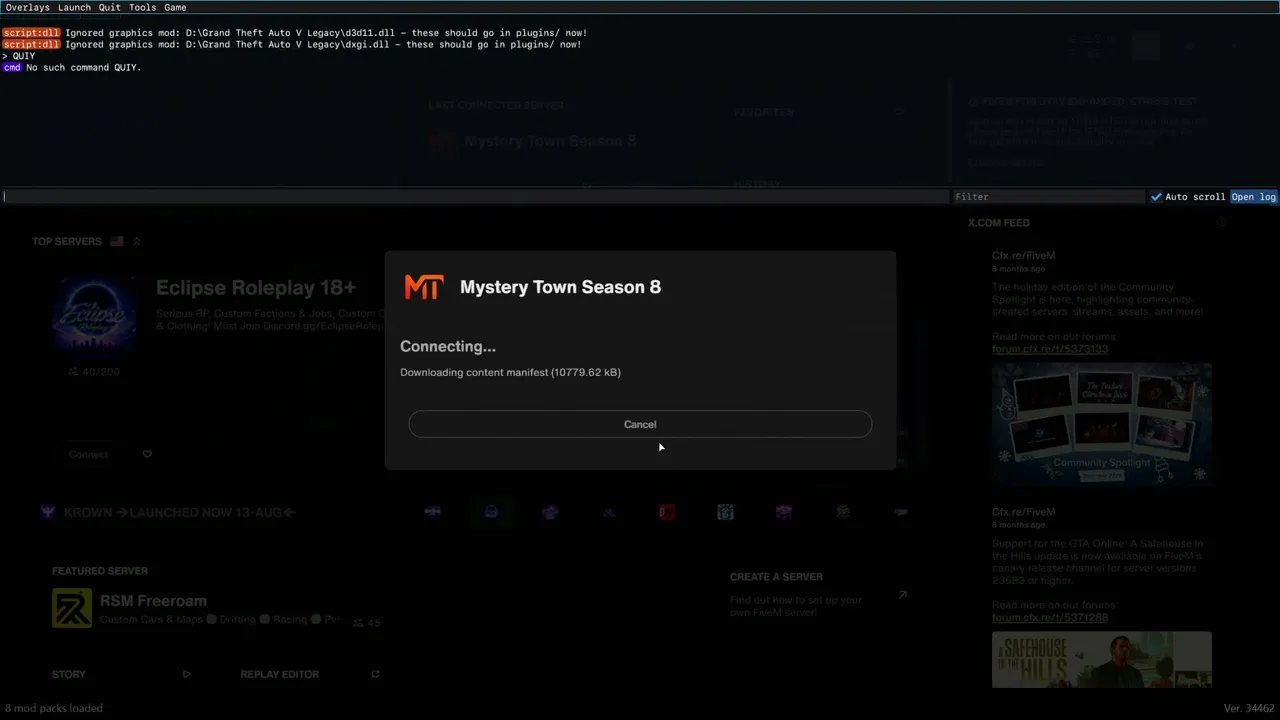Viewport: 1280px width, 720px height.
Task: Open the Community Spotlight feed image
Action: pyautogui.click(x=1102, y=424)
